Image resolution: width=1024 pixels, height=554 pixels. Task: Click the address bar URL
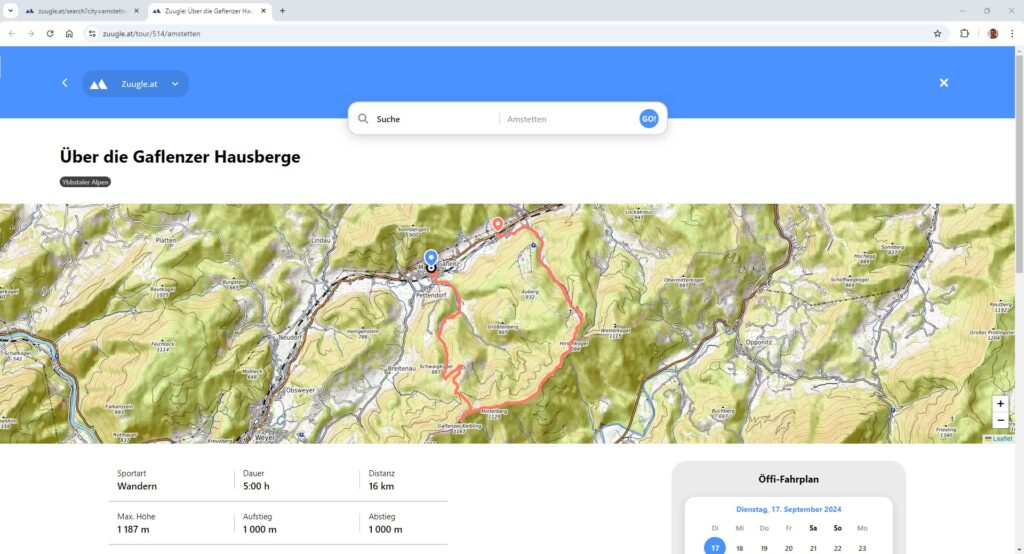152,33
